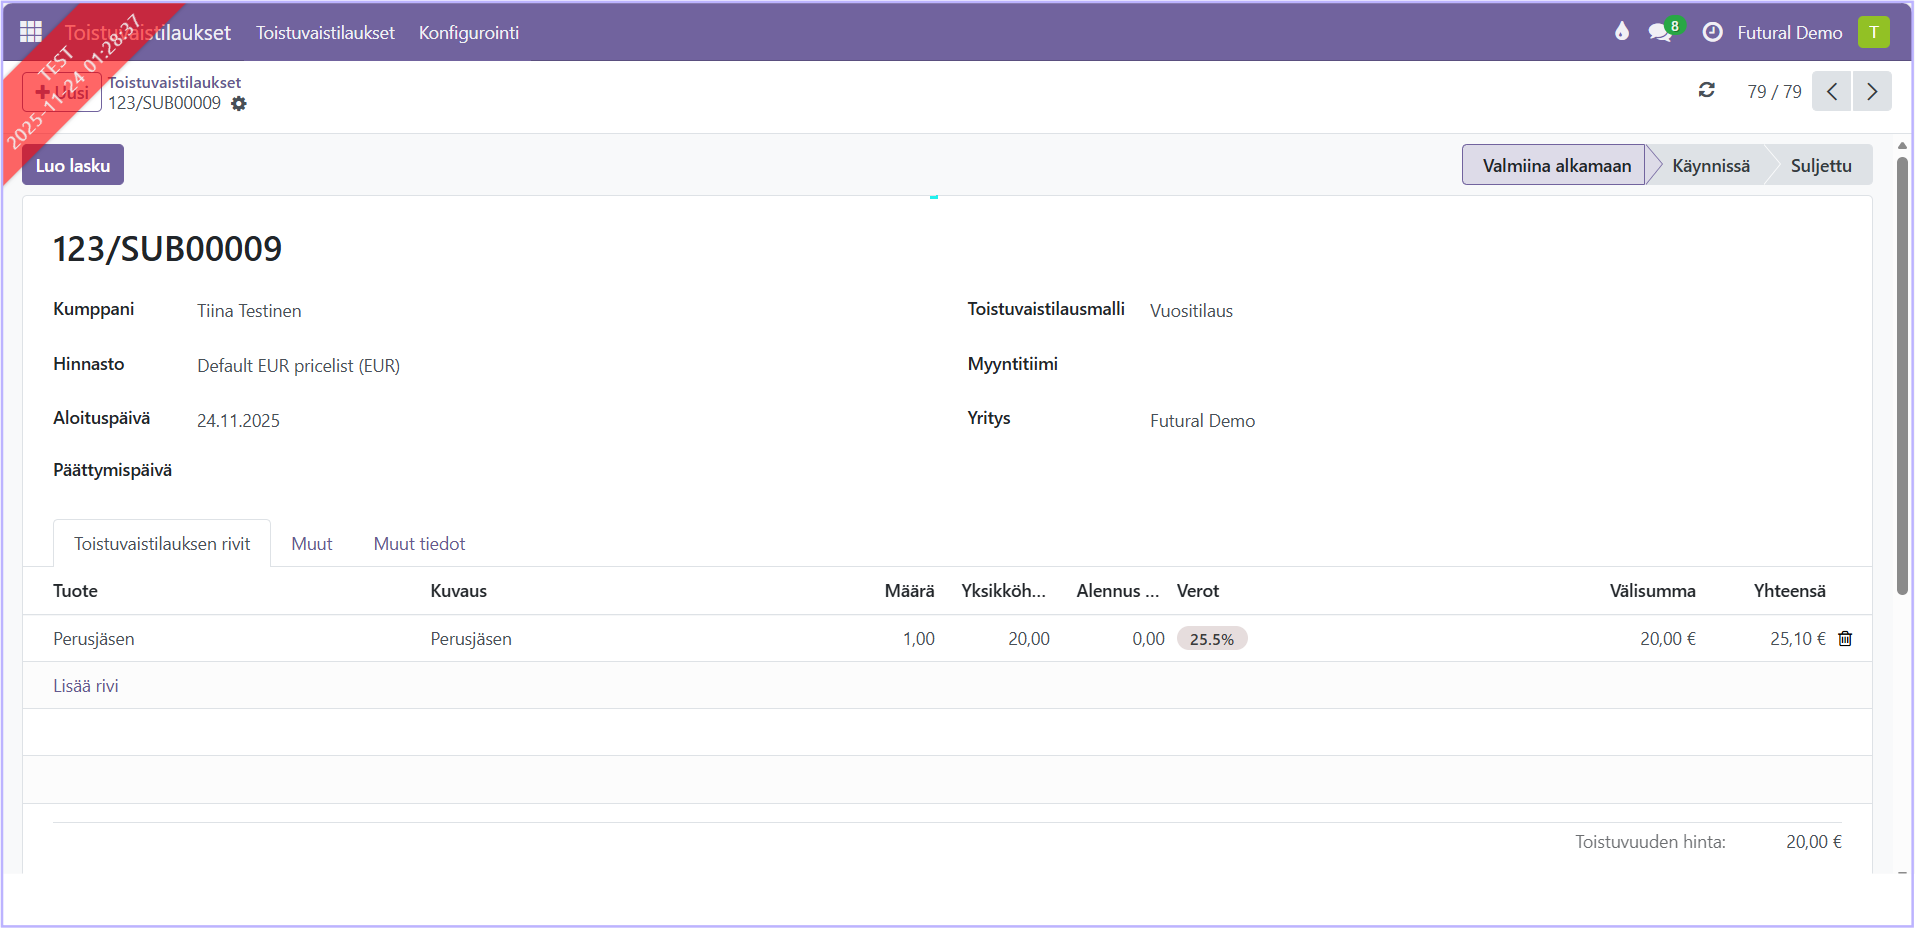Go to the previous record arrow
This screenshot has height=929, width=1915.
click(1831, 92)
